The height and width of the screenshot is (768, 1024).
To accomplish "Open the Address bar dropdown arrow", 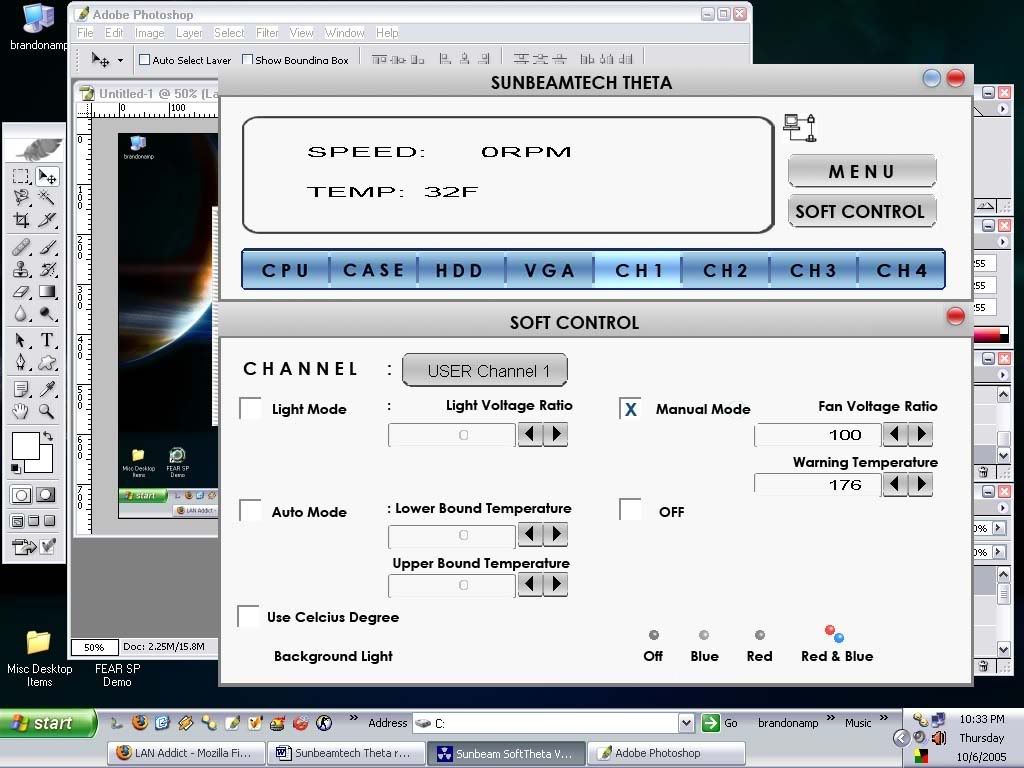I will 686,723.
